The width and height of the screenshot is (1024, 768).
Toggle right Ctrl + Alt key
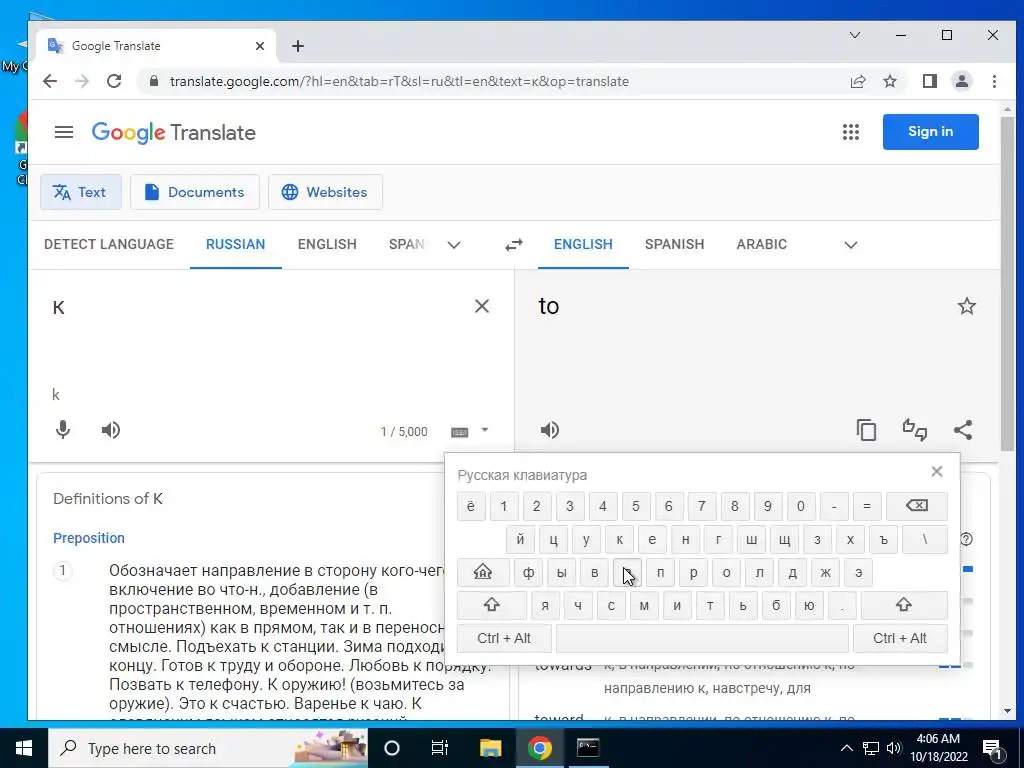pyautogui.click(x=900, y=639)
